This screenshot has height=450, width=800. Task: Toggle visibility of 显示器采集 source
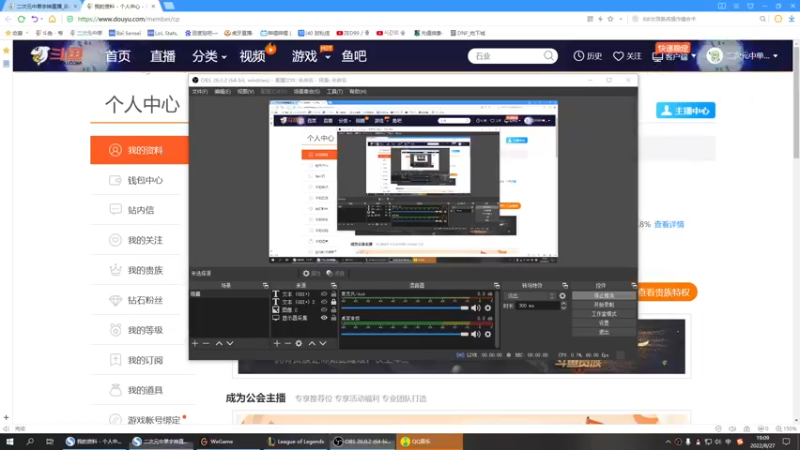pyautogui.click(x=324, y=318)
